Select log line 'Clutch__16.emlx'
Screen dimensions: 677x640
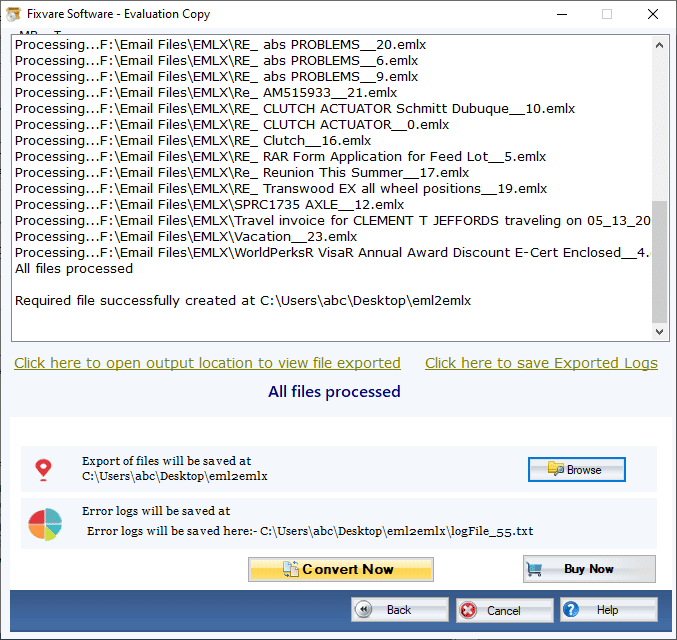tap(193, 140)
